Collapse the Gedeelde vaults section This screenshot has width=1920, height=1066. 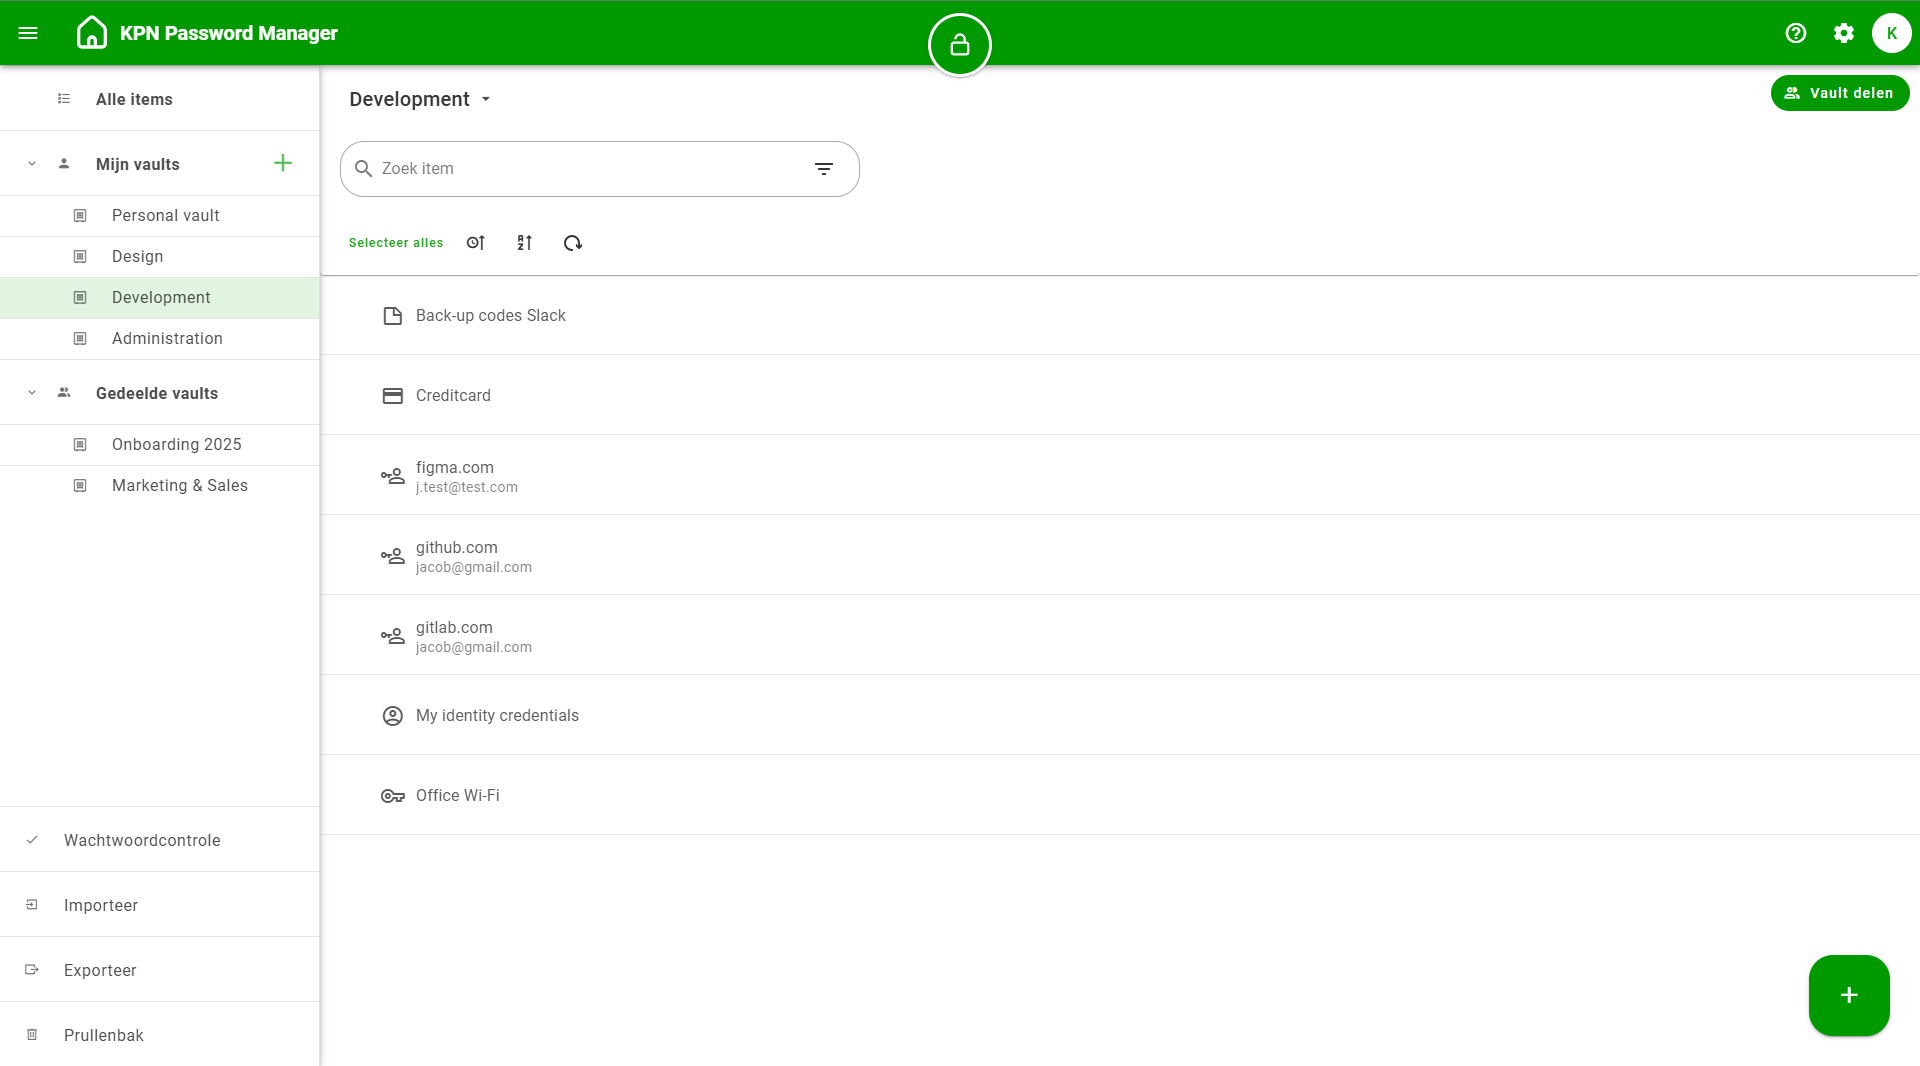pos(32,393)
